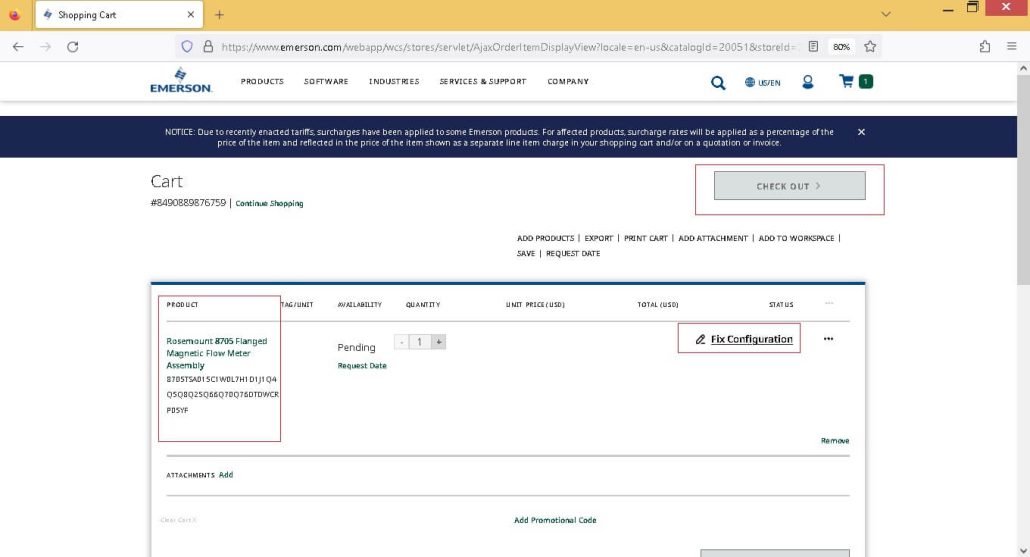Click the address bar URL field

507,47
